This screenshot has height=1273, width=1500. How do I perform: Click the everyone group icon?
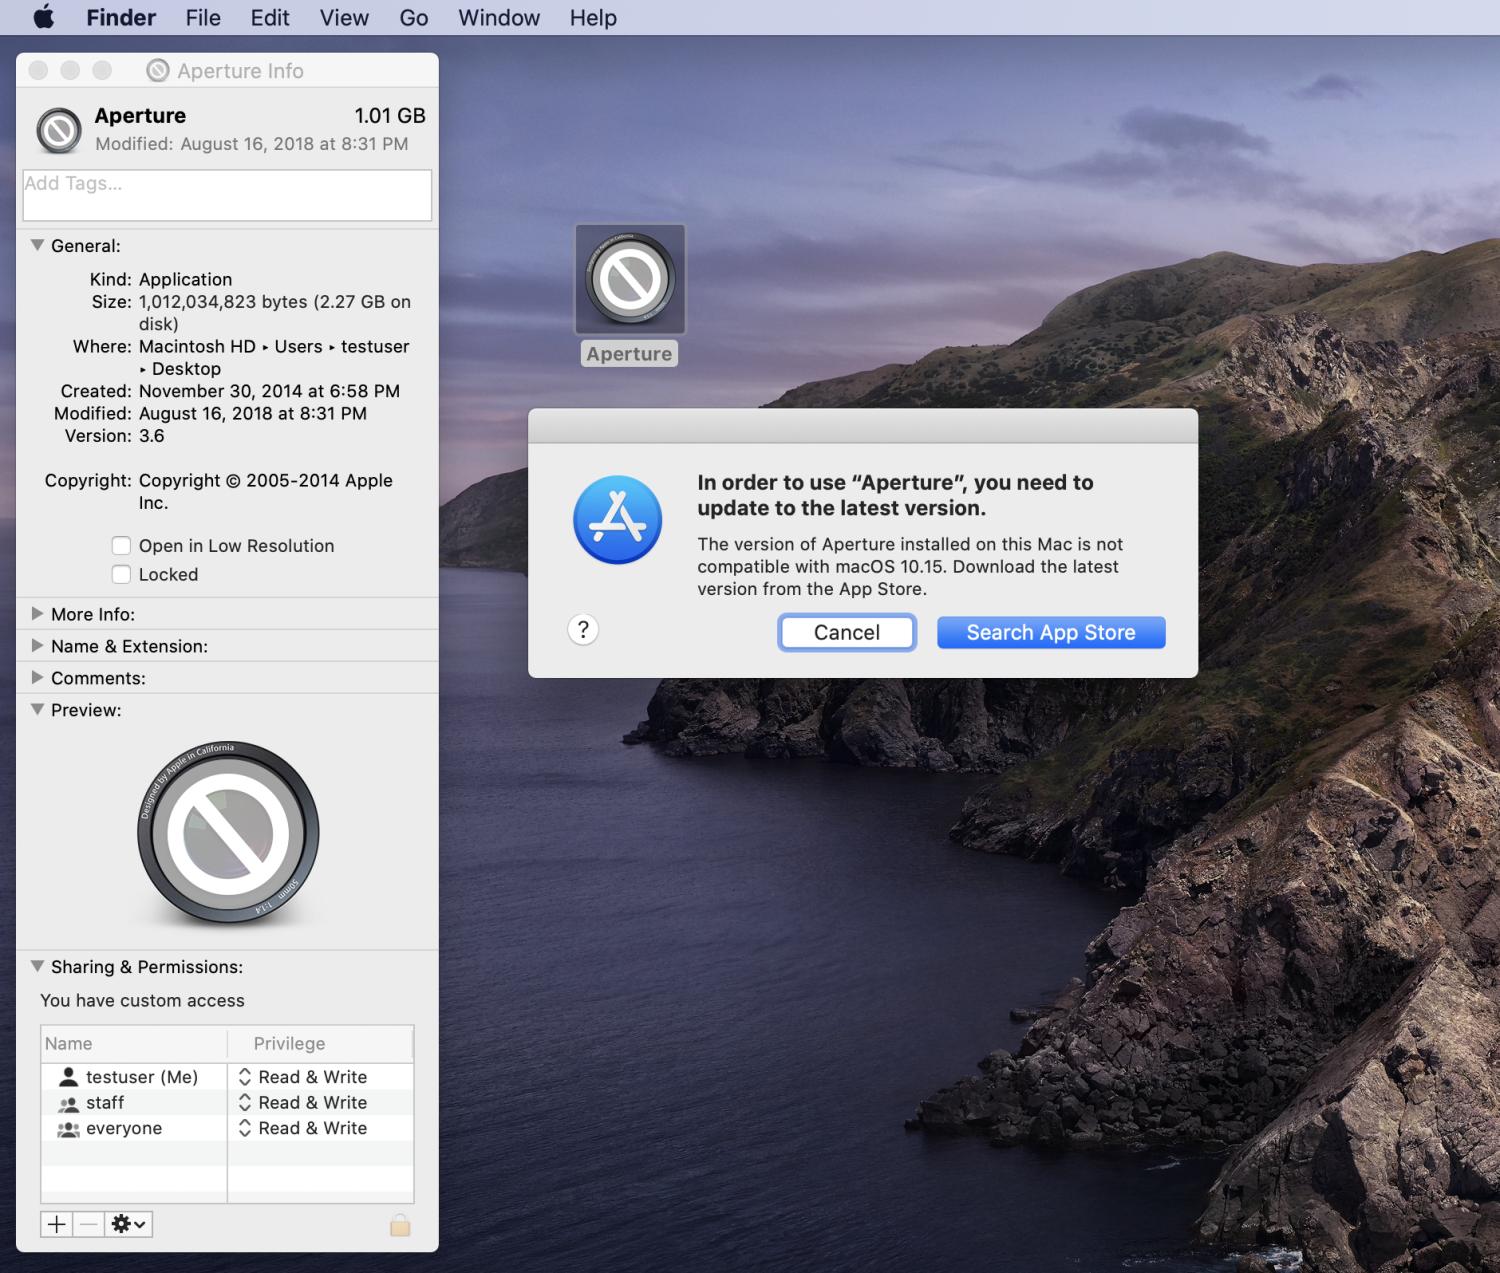tap(68, 1129)
